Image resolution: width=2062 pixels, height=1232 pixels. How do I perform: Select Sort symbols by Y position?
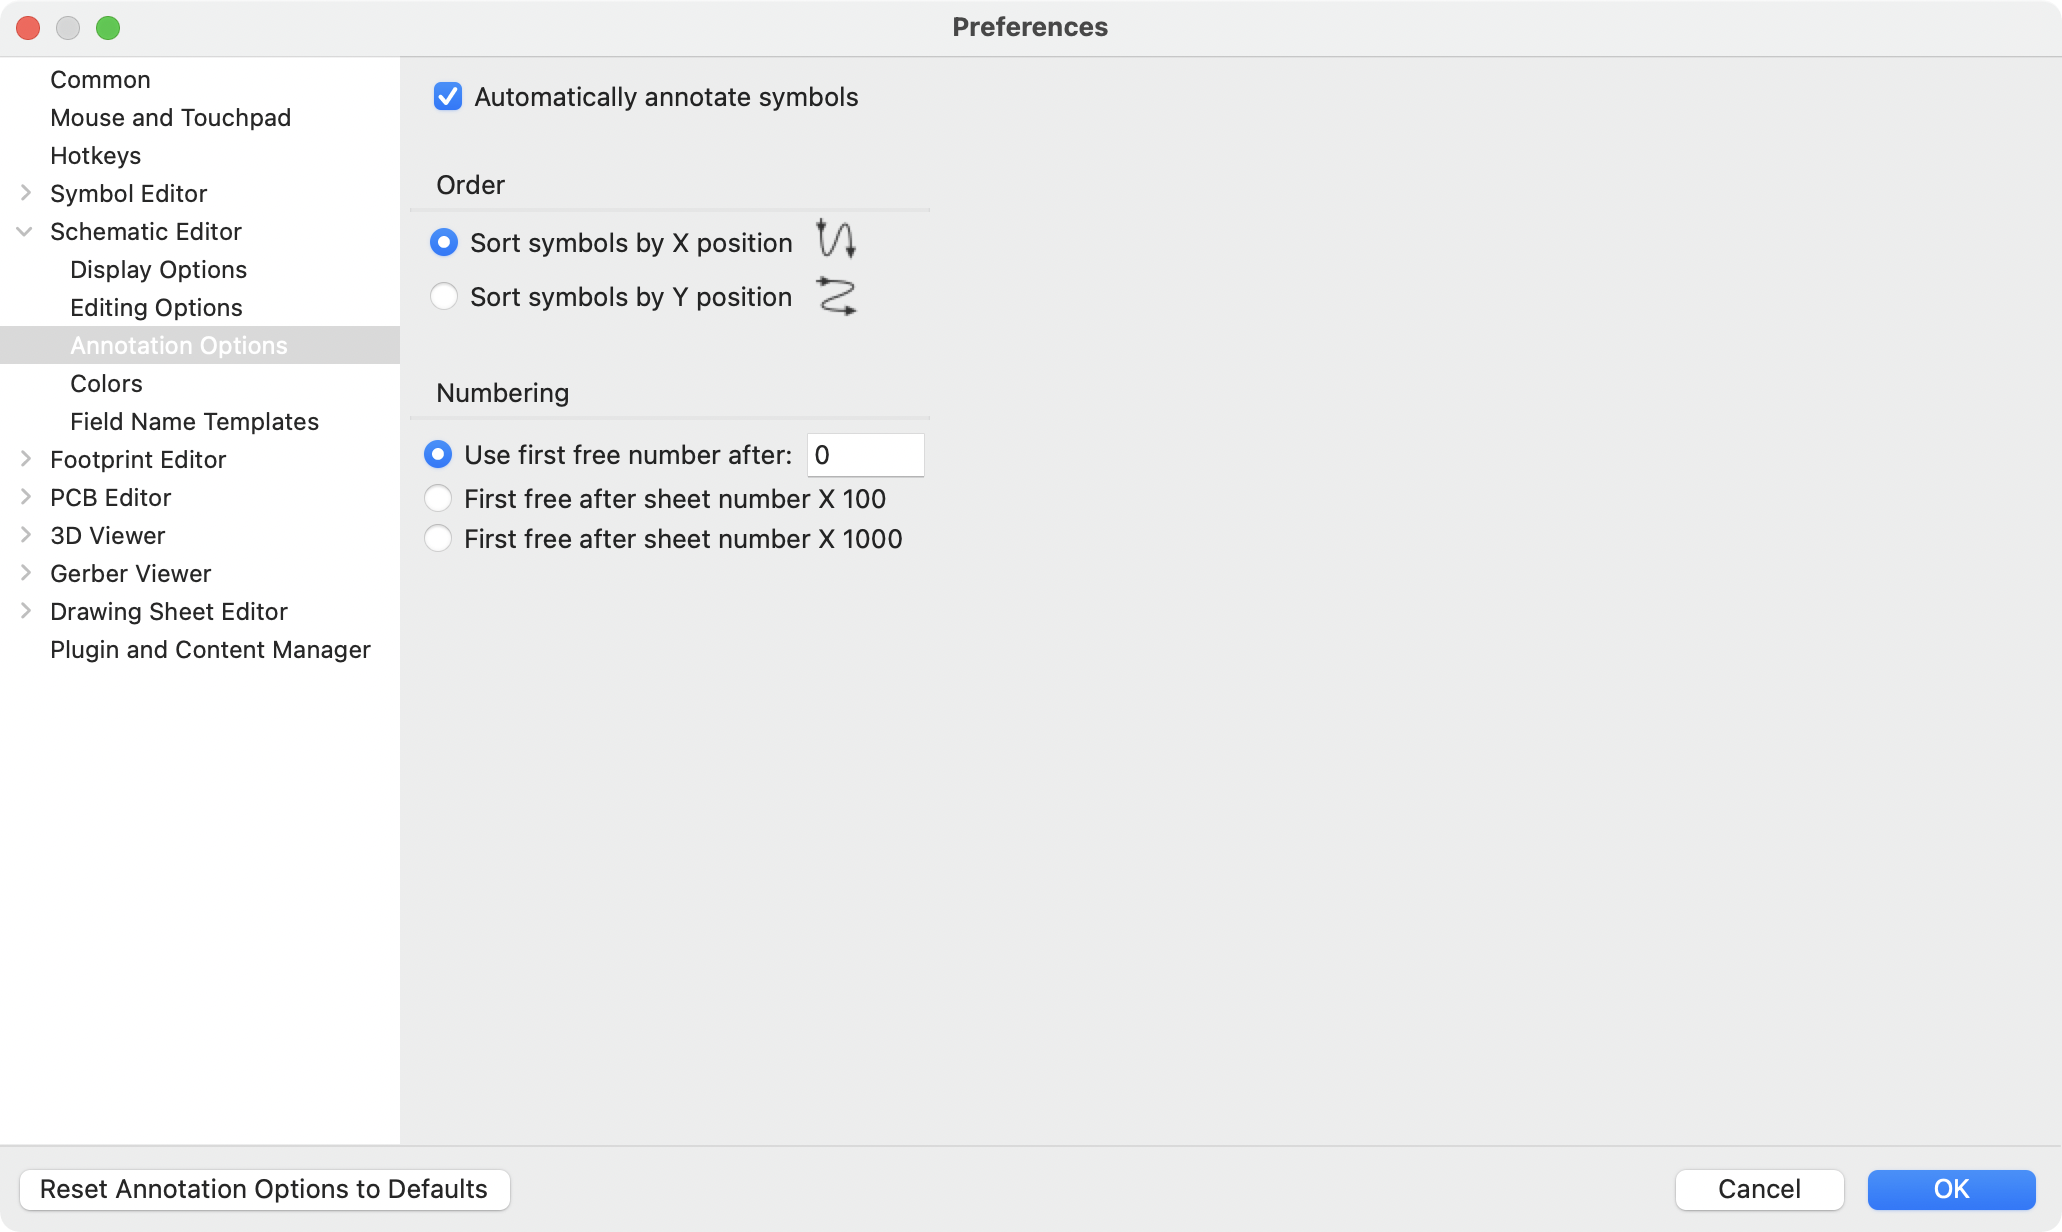pyautogui.click(x=444, y=297)
